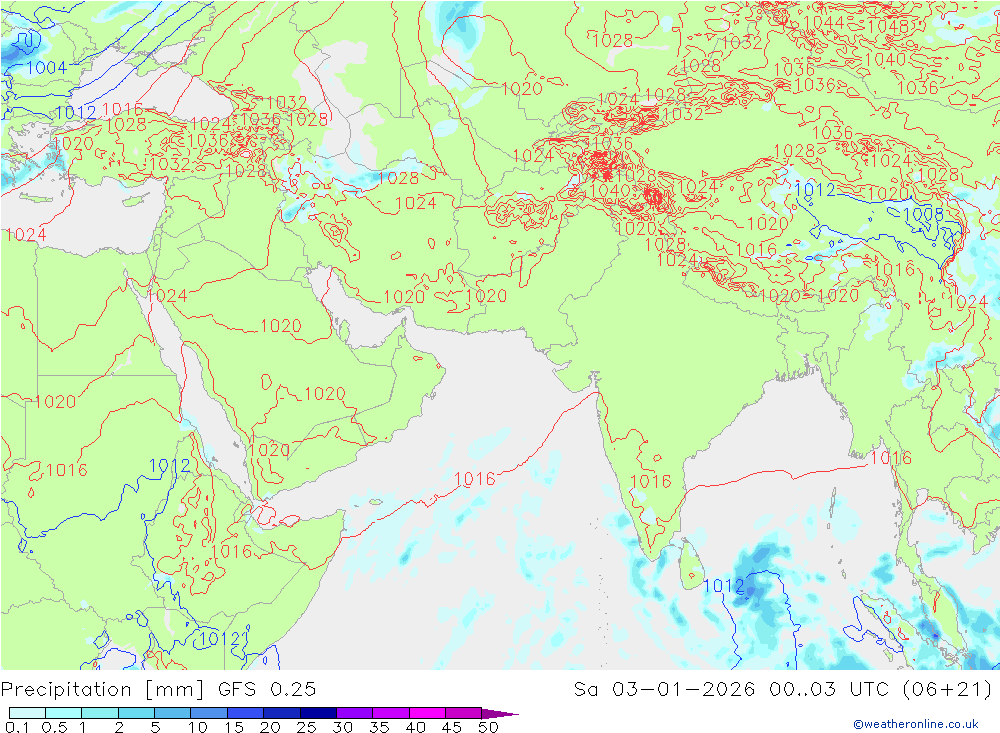1000x733 pixels.
Task: Click the legend scale value '0.1'
Action: pyautogui.click(x=17, y=727)
